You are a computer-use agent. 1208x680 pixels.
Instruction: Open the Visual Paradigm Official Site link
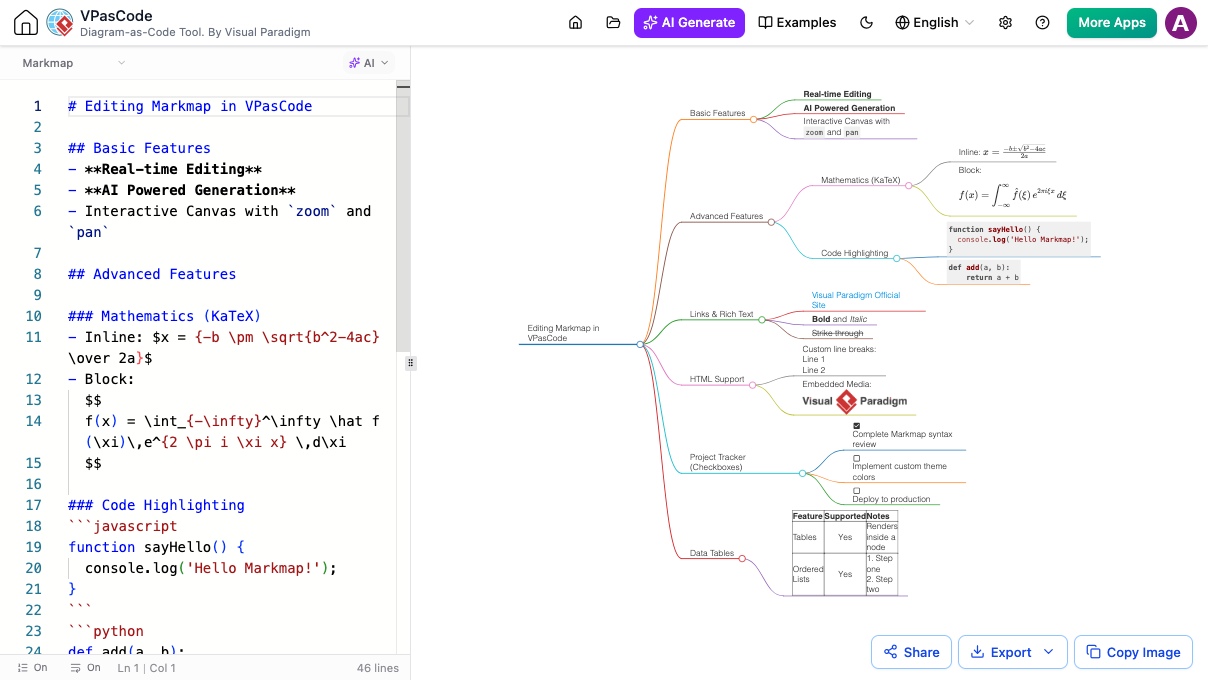(x=856, y=300)
